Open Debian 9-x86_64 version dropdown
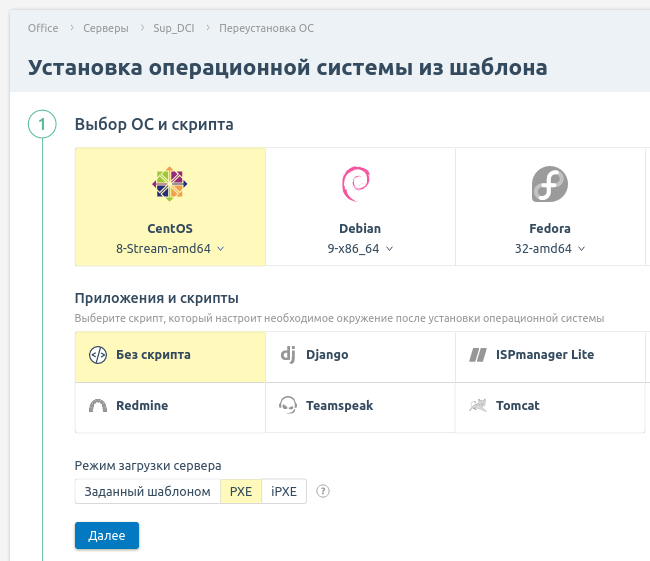Screen dimensions: 650x561 click(360, 249)
